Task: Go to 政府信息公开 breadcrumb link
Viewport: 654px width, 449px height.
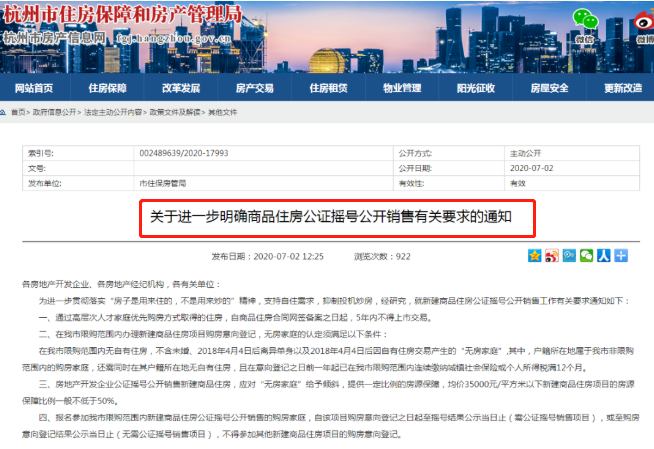Action: click(54, 112)
